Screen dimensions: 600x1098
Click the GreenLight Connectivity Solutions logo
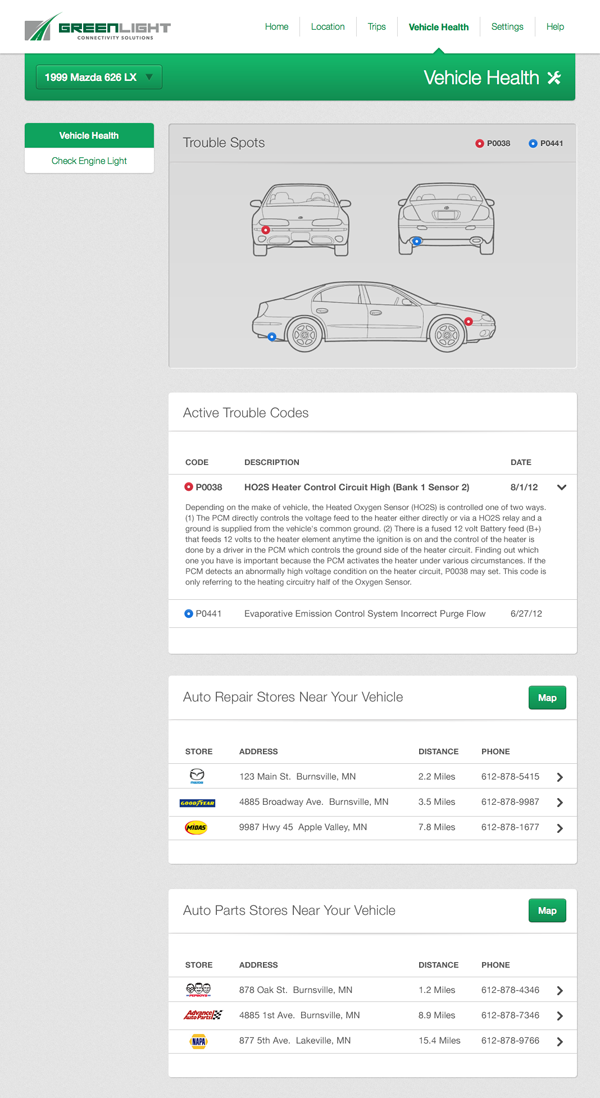(97, 27)
